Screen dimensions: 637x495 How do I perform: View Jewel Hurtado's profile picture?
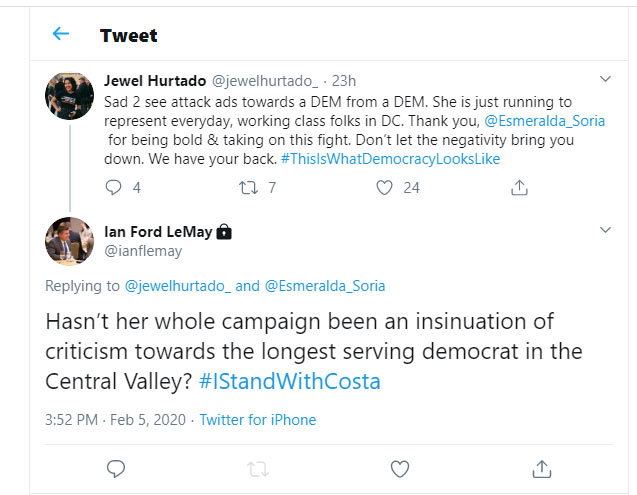[x=71, y=97]
